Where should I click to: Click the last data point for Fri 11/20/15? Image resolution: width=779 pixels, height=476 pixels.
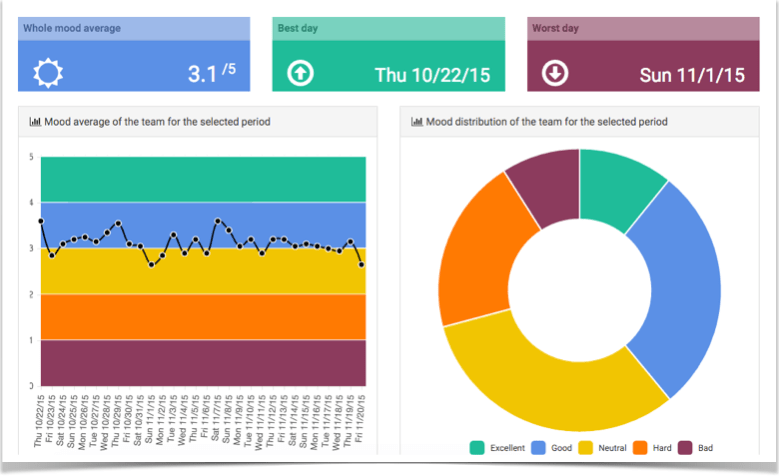click(361, 265)
